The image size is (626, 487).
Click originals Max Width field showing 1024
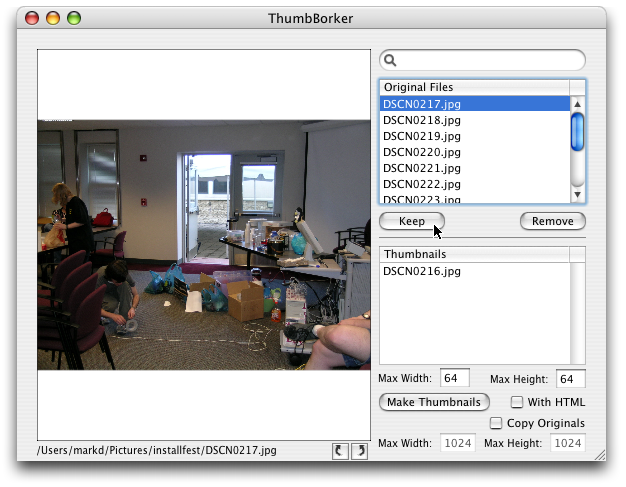tap(458, 443)
